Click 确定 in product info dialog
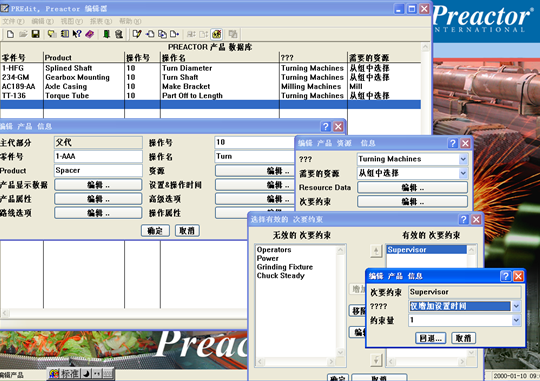Image resolution: width=540 pixels, height=381 pixels. point(155,230)
